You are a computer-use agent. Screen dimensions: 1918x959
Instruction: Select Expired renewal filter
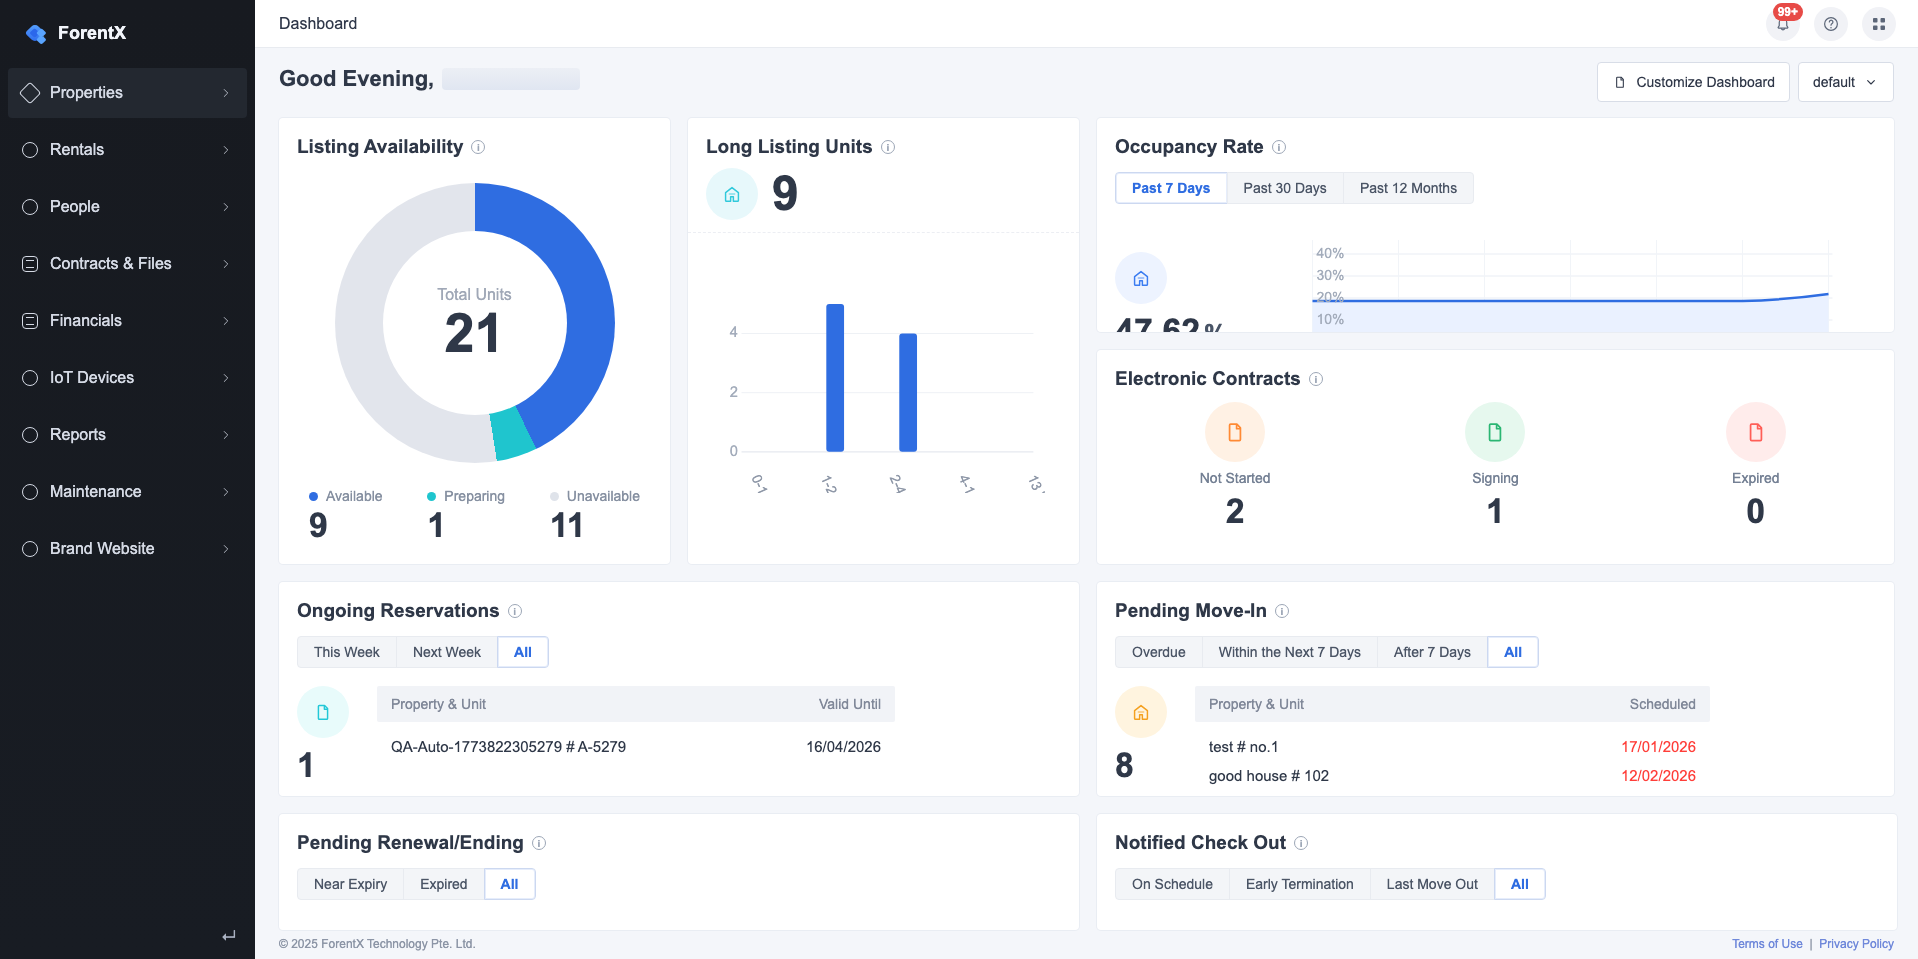[x=444, y=885]
